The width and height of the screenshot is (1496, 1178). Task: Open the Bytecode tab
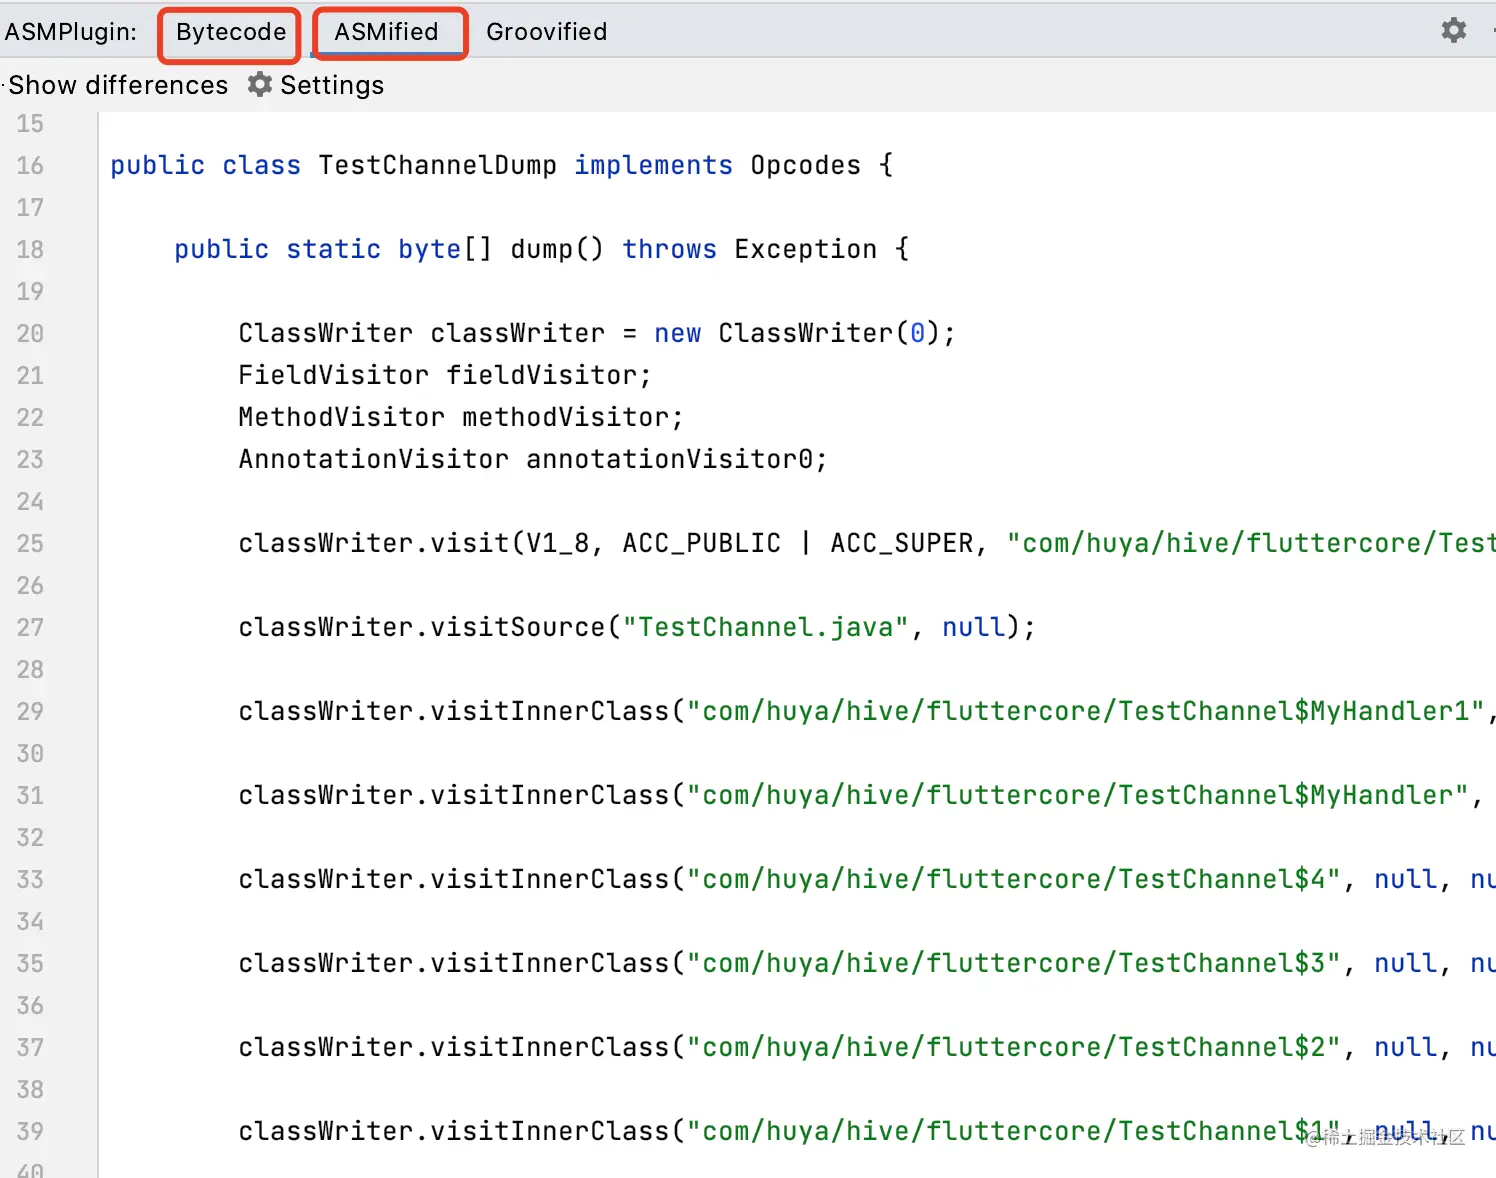[x=231, y=32]
